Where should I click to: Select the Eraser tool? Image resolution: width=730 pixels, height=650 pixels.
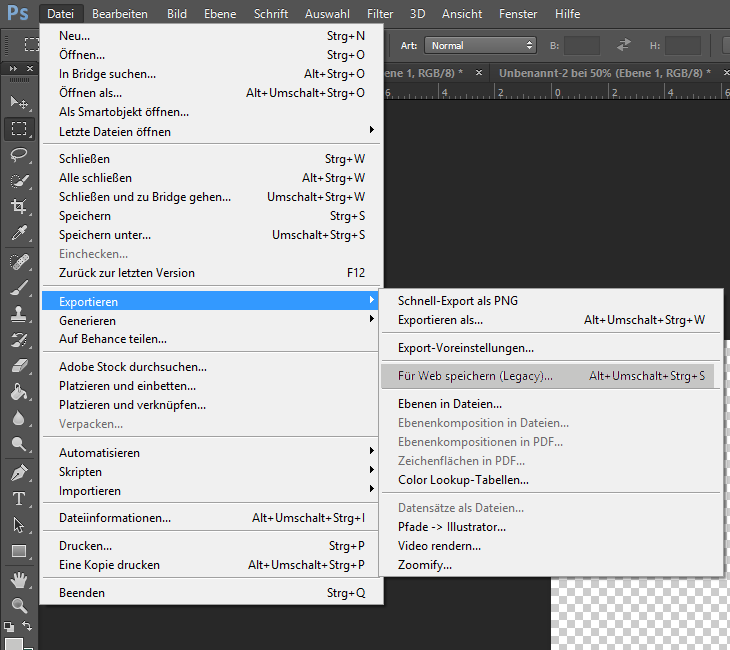tap(19, 367)
